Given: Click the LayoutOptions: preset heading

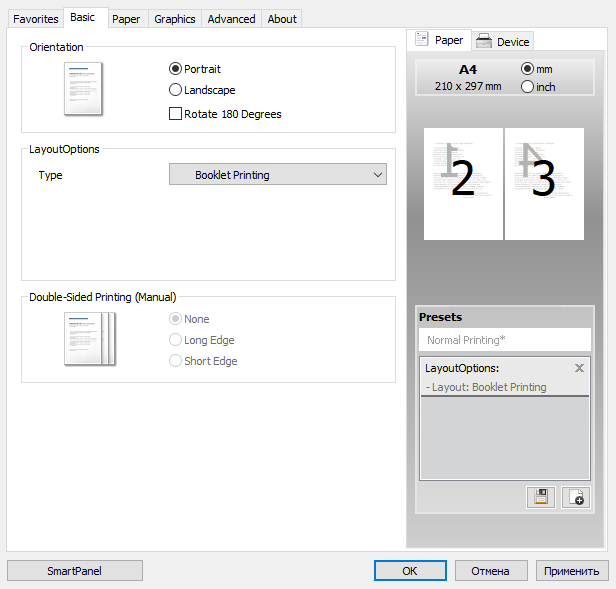Looking at the screenshot, I should pyautogui.click(x=462, y=368).
